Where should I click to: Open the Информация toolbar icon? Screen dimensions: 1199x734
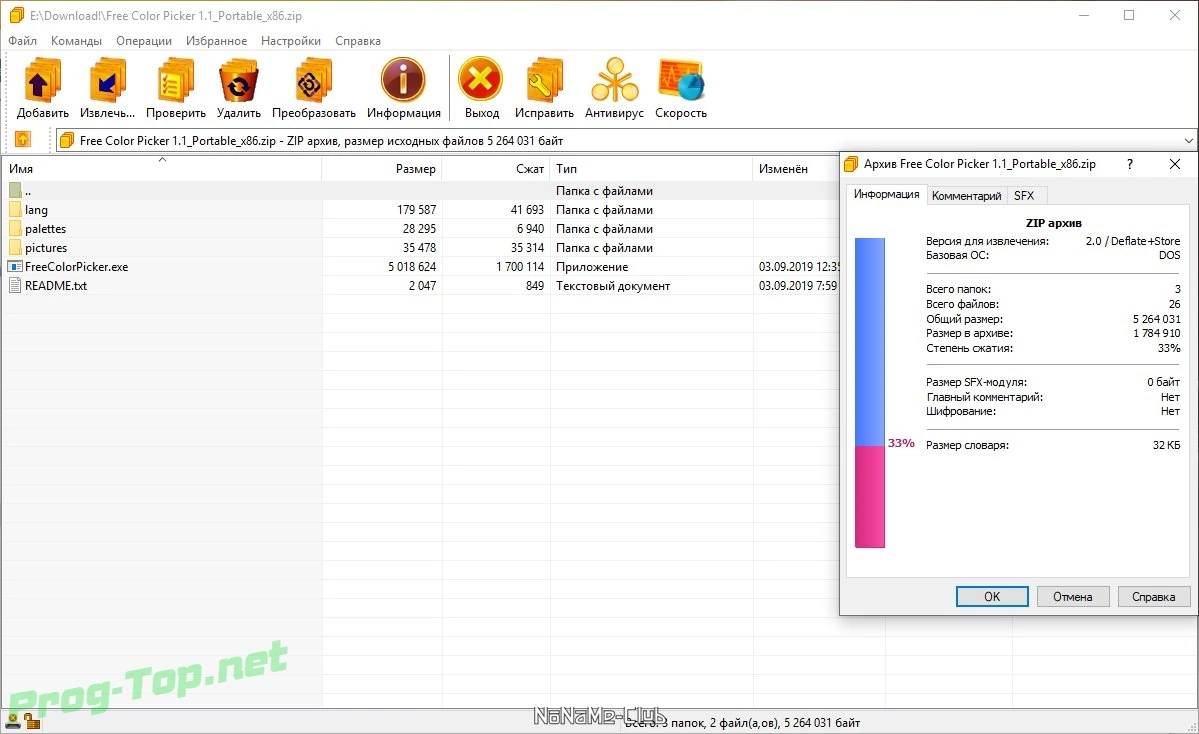(x=403, y=80)
